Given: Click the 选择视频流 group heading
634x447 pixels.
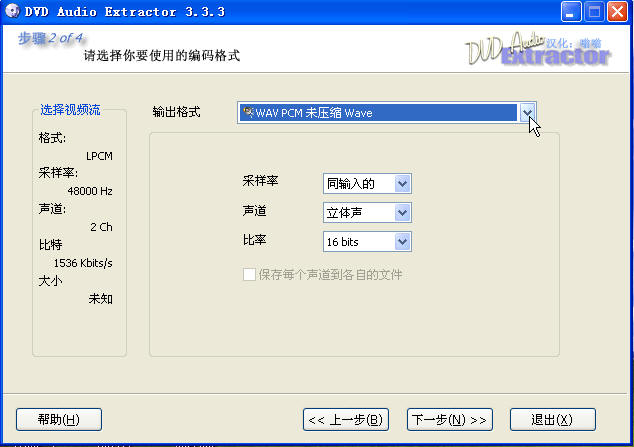Looking at the screenshot, I should click(x=70, y=110).
